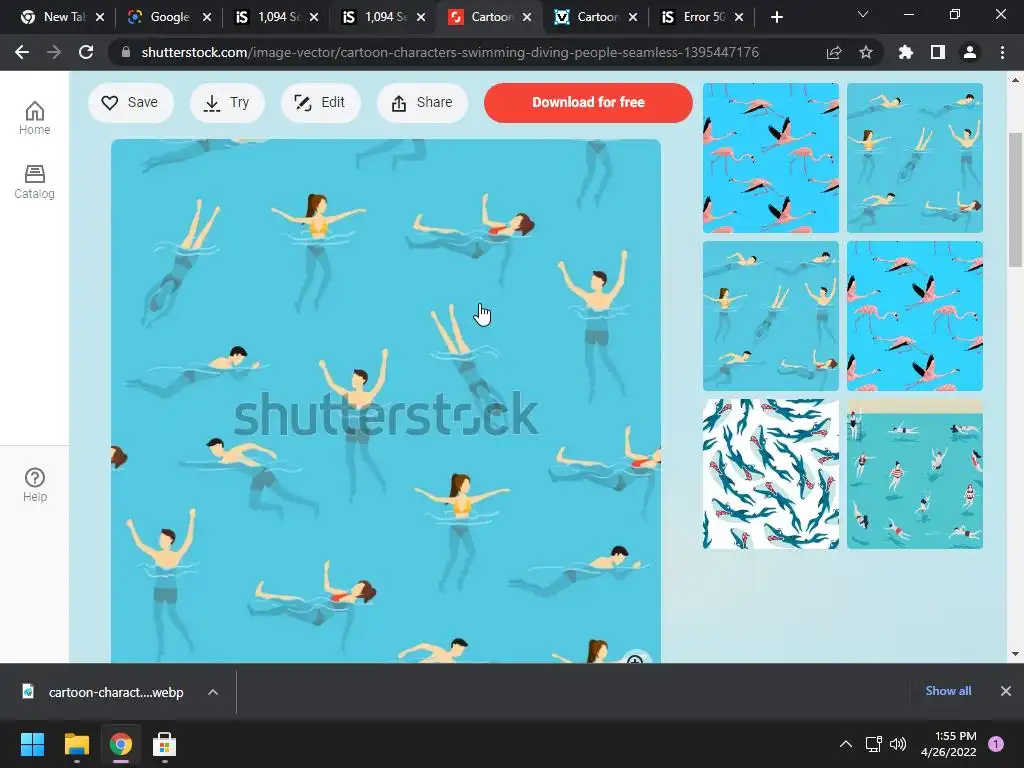Open the Windows Start menu
Screen dimensions: 1024x768
click(32, 744)
